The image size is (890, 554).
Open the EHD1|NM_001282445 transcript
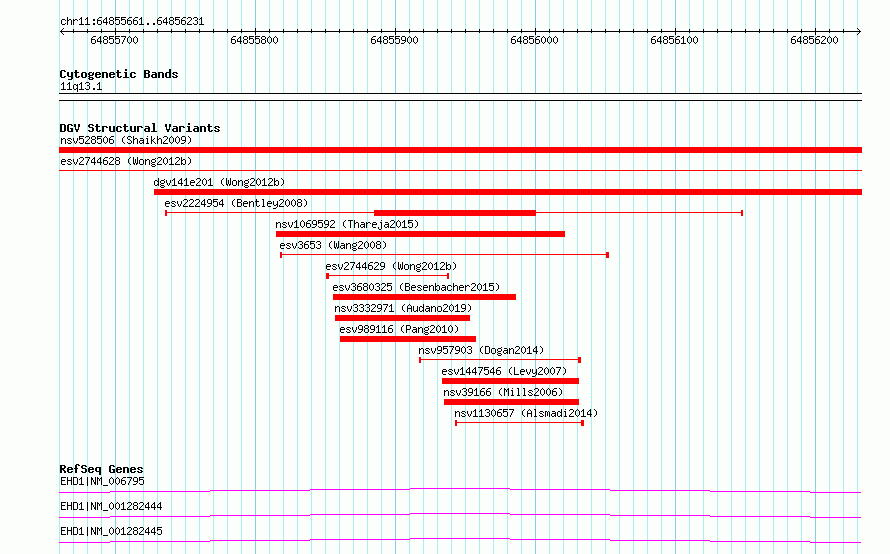coord(460,540)
